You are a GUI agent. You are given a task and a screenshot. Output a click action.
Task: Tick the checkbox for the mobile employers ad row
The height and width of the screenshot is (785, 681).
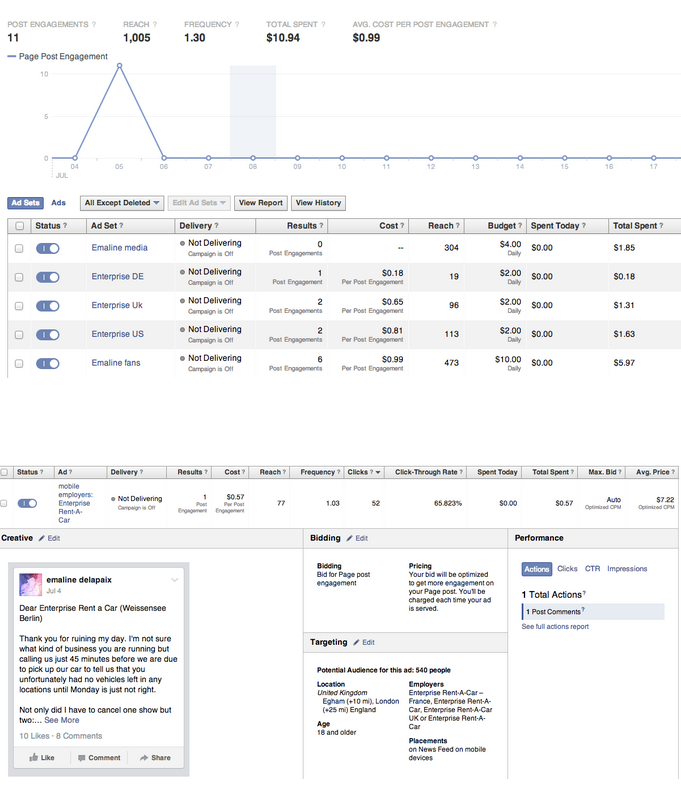coord(4,503)
